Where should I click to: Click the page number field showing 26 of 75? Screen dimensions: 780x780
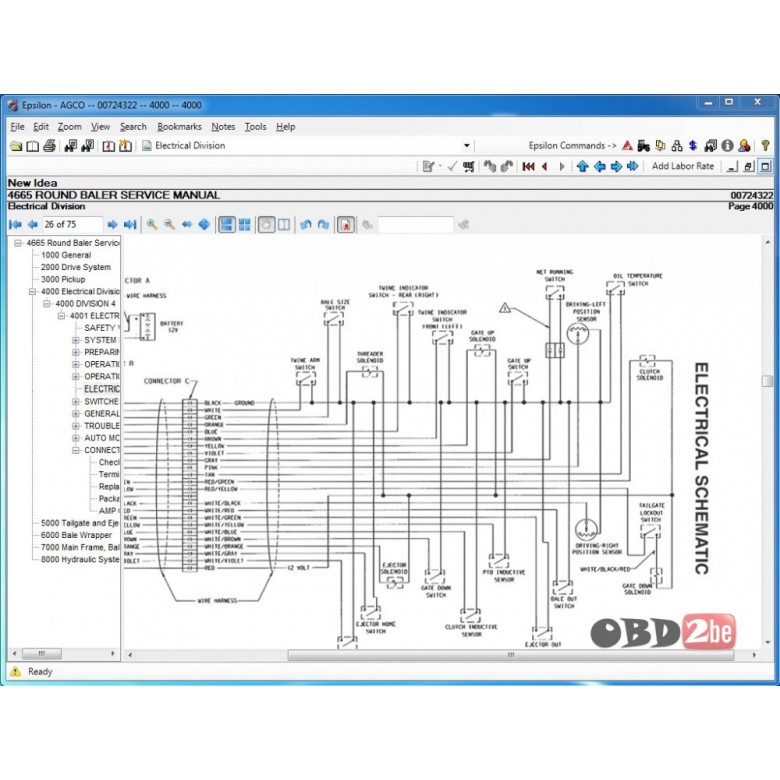(73, 225)
